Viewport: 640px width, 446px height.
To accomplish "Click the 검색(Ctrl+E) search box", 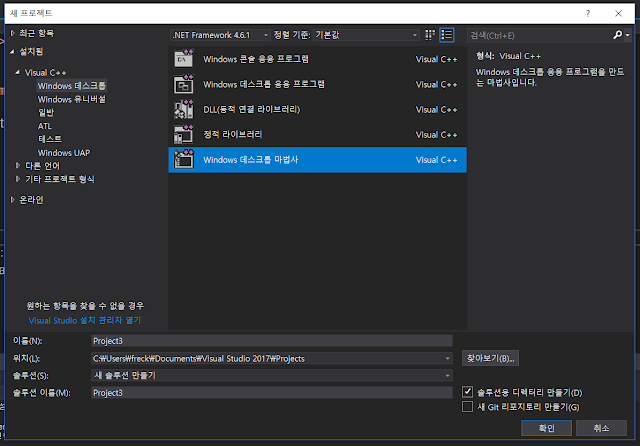I will 540,36.
